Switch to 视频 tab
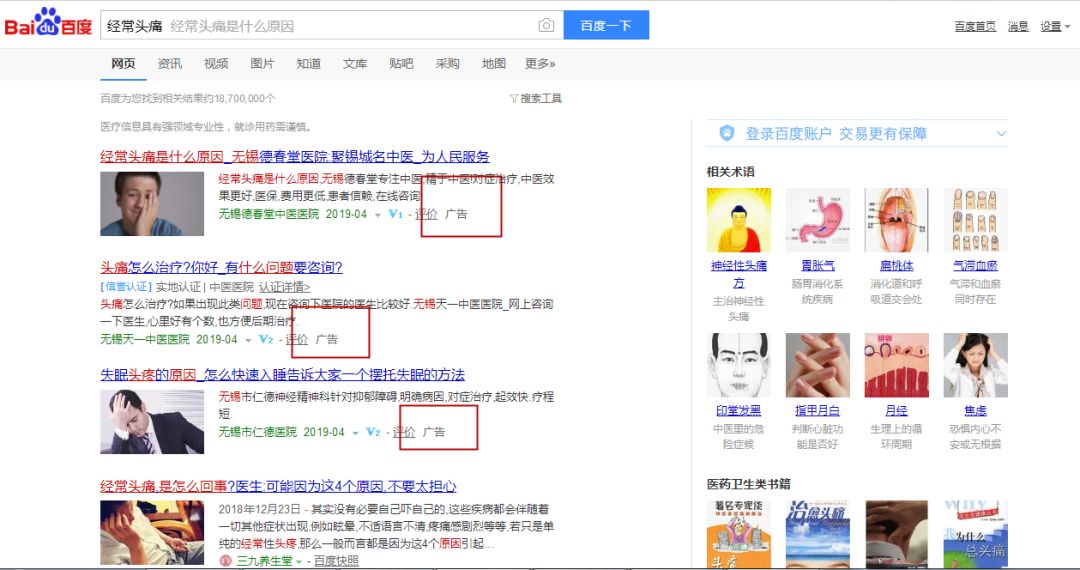Viewport: 1080px width, 570px height. pos(216,63)
